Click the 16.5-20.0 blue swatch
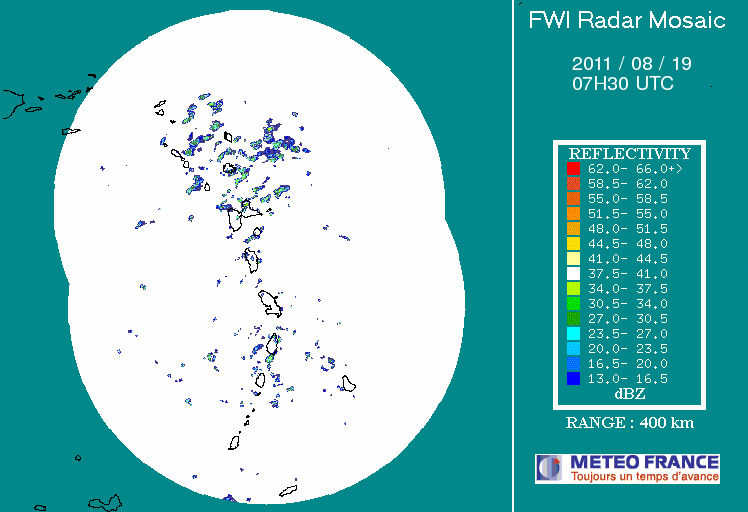This screenshot has width=748, height=512. pyautogui.click(x=573, y=364)
